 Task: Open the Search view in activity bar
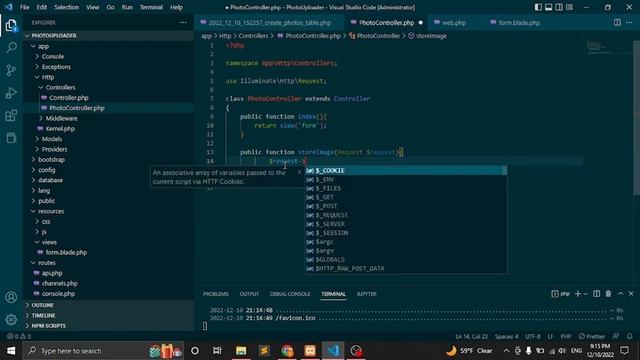click(11, 48)
